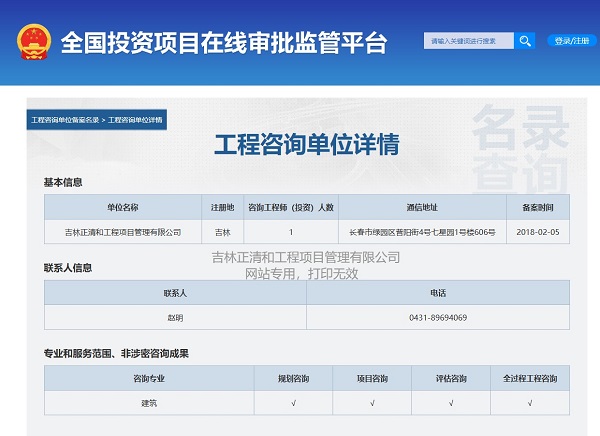This screenshot has width=600, height=436.
Task: Click the magnifier search icon
Action: 525,41
